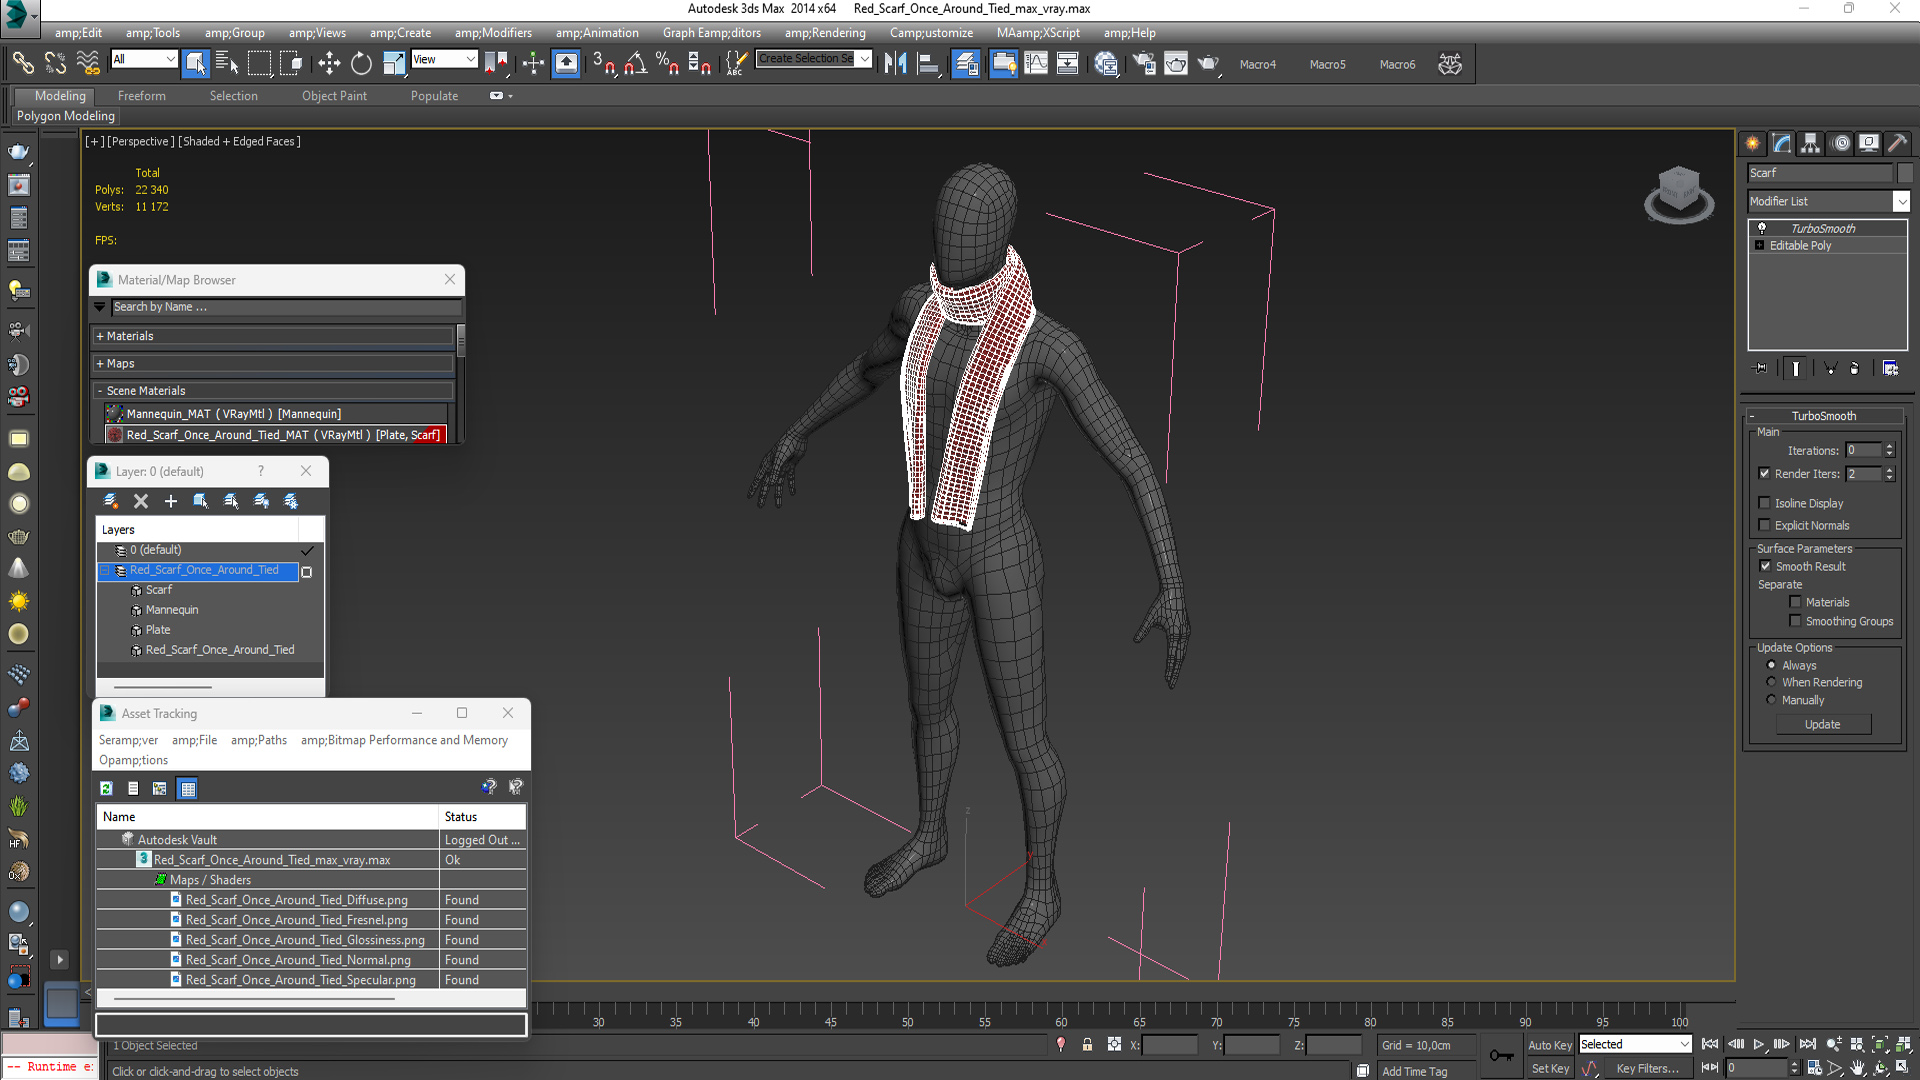Click Red_Scarf material color swatch
This screenshot has width=1920, height=1080.
(x=115, y=435)
